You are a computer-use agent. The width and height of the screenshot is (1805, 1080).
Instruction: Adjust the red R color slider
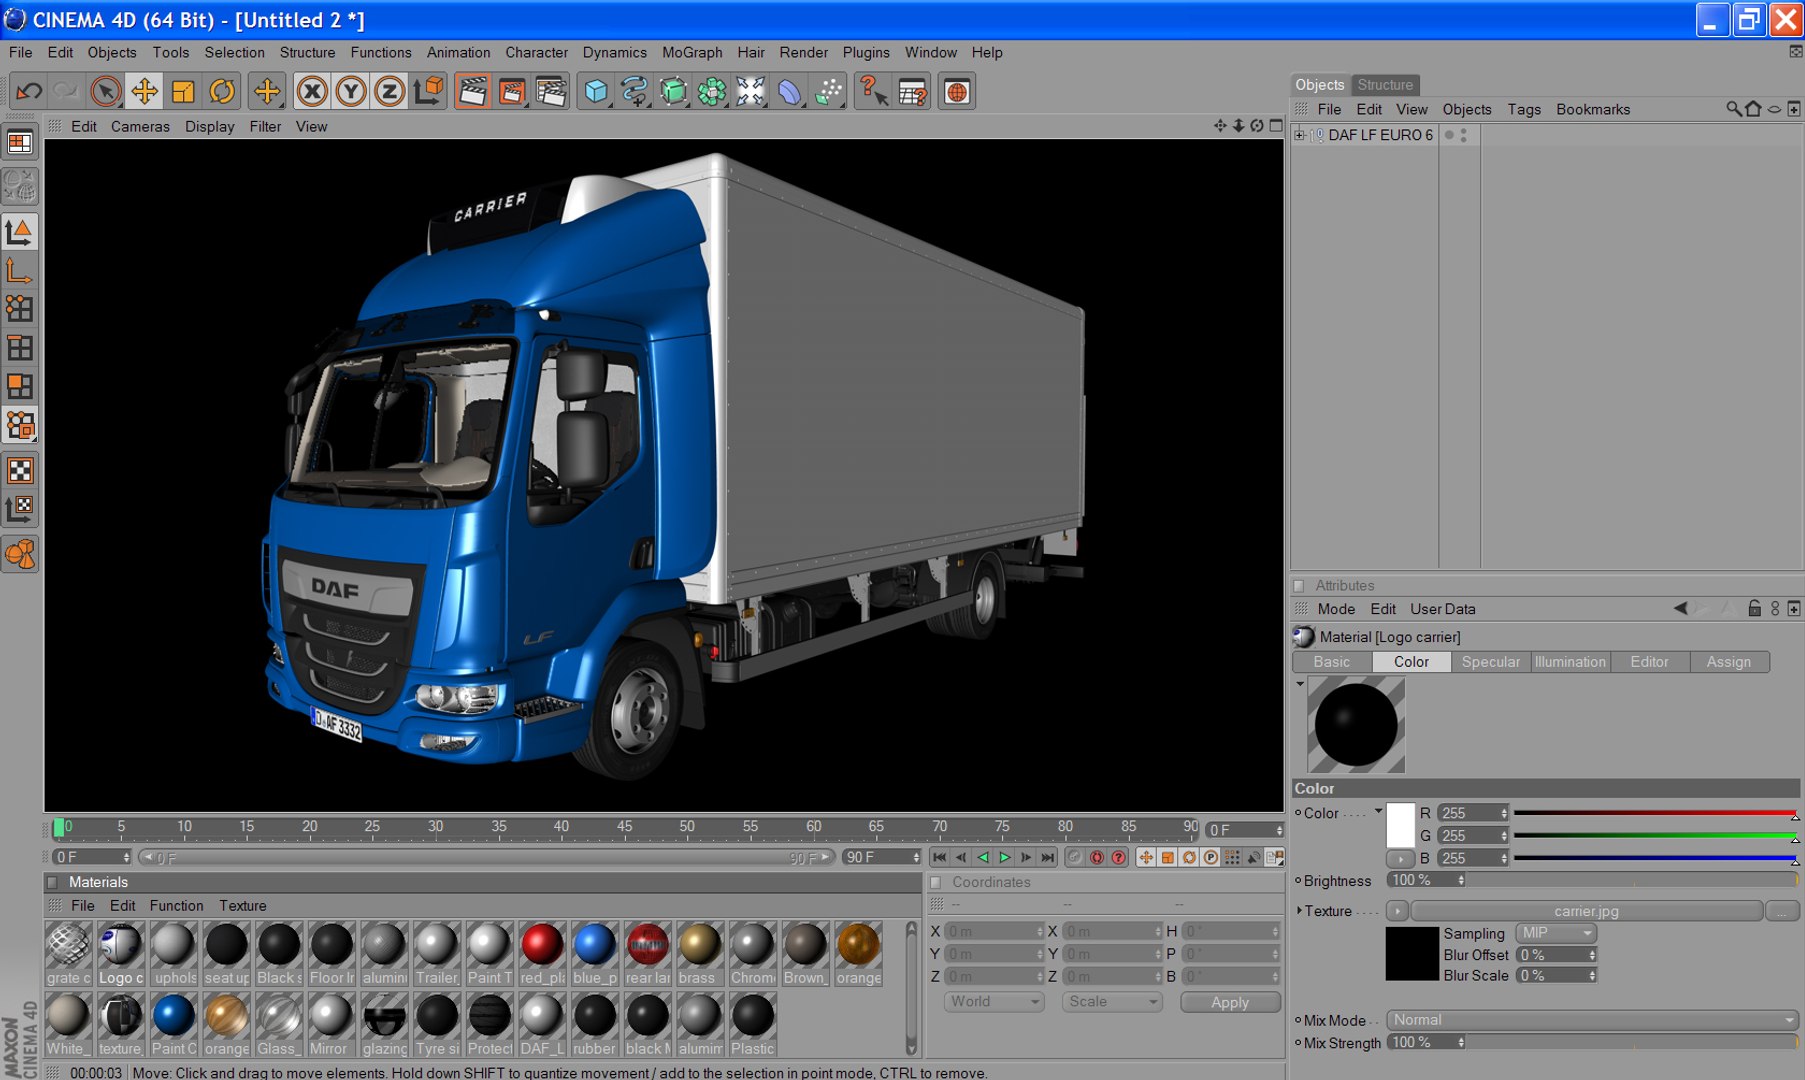[x=1655, y=813]
